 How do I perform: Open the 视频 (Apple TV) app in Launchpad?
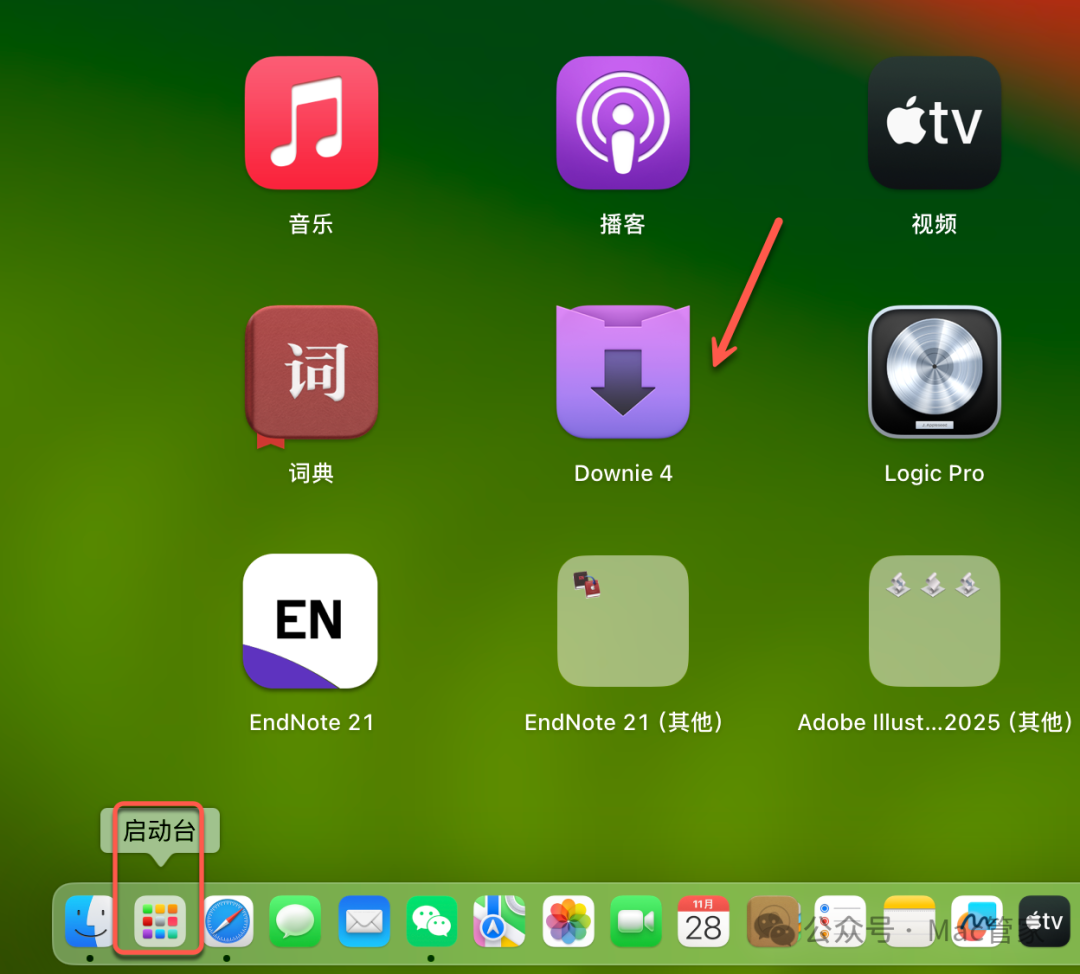(934, 123)
